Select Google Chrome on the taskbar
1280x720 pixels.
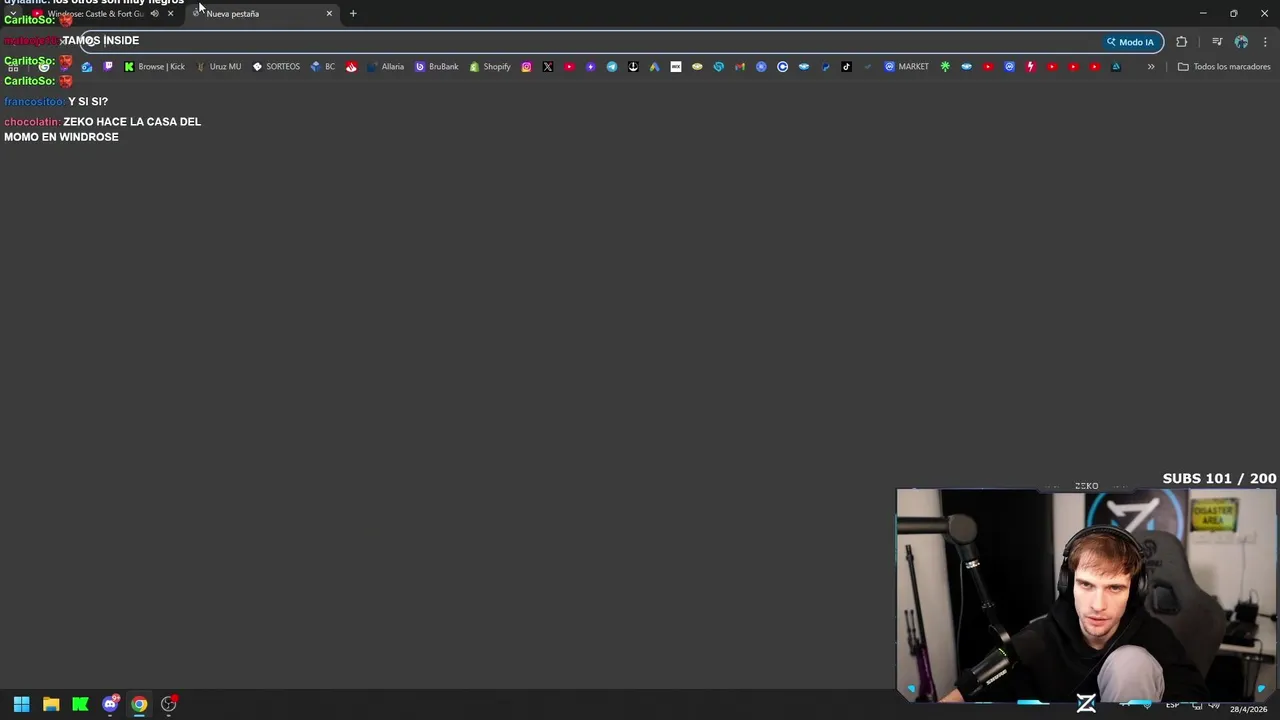point(139,704)
